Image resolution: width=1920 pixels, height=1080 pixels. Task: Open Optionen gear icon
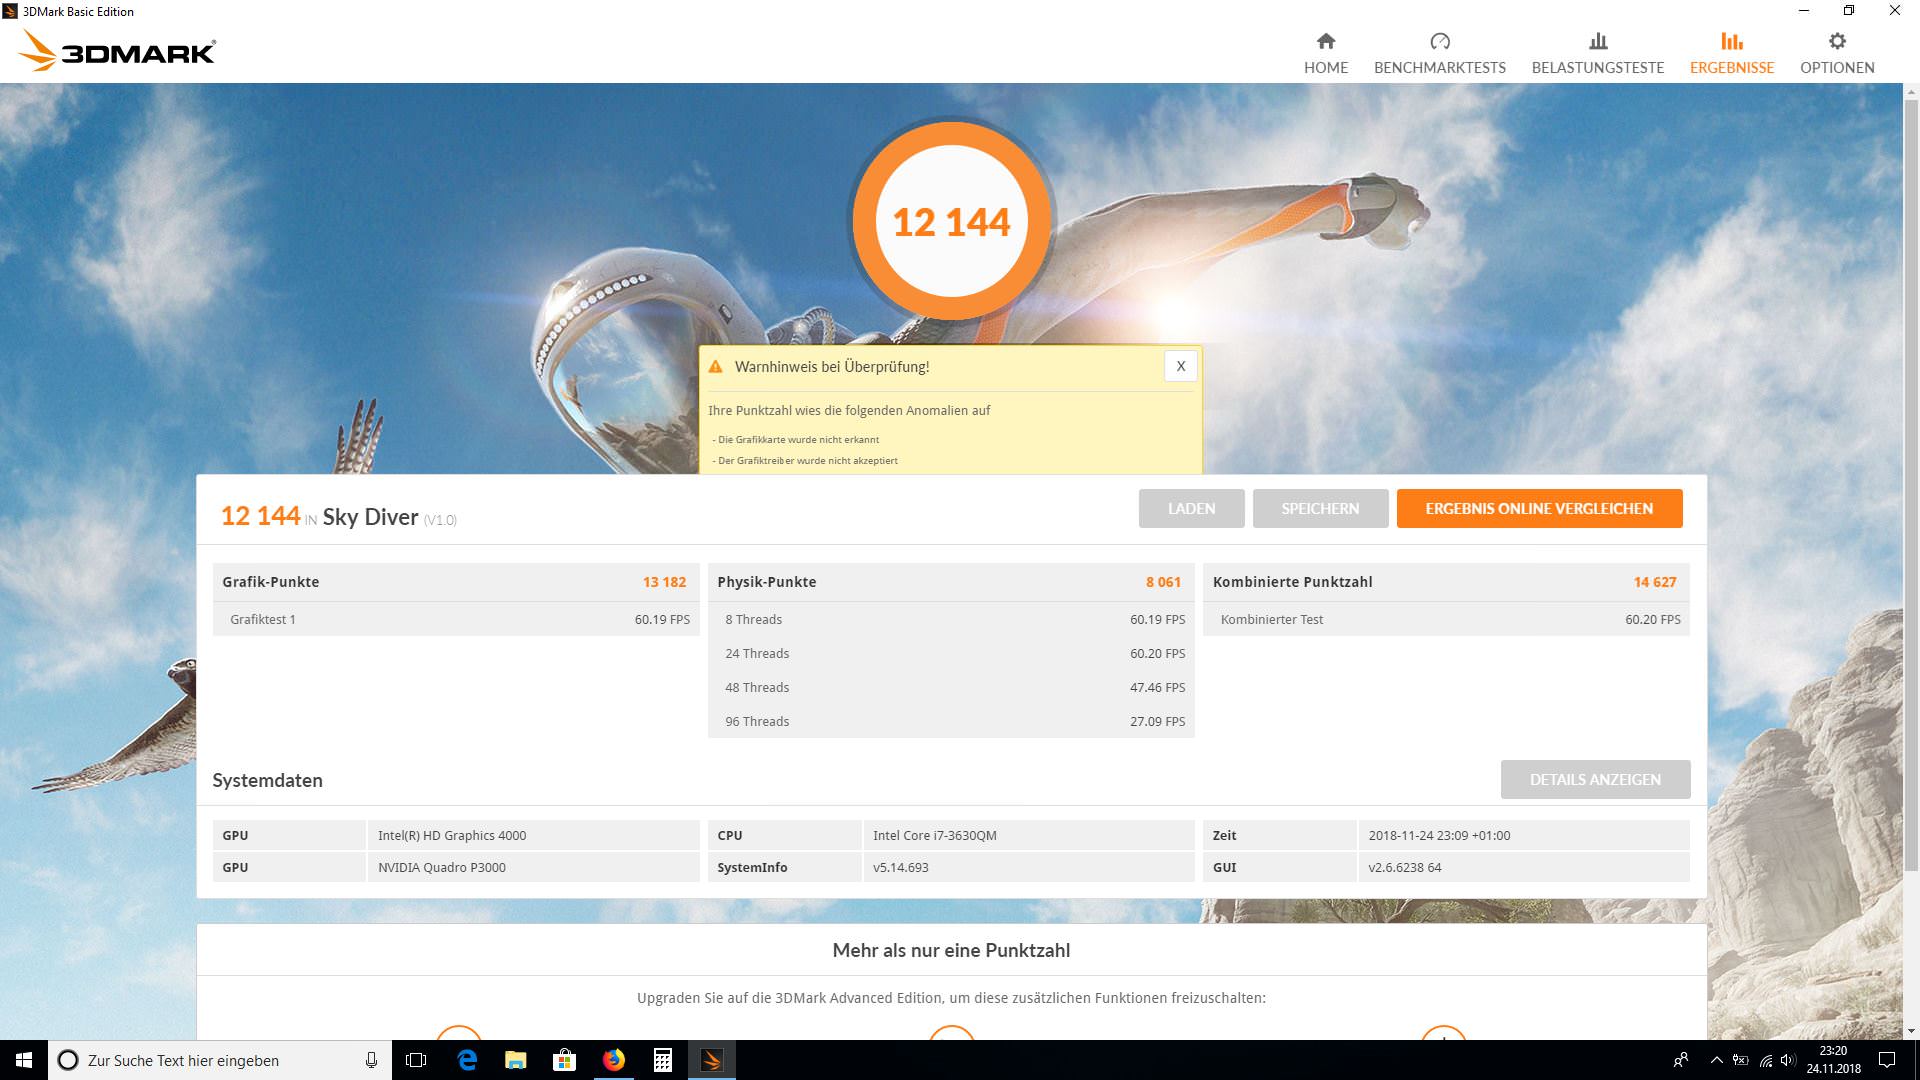coord(1836,42)
